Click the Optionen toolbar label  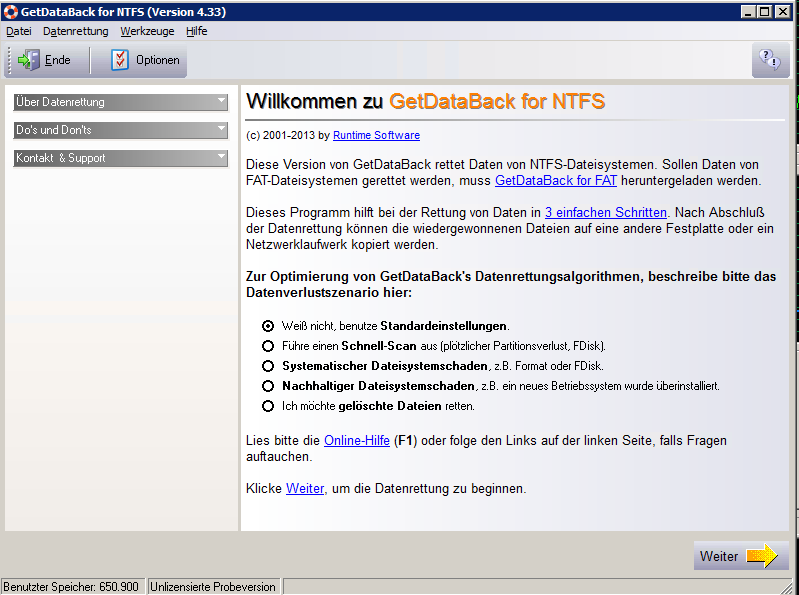(157, 60)
